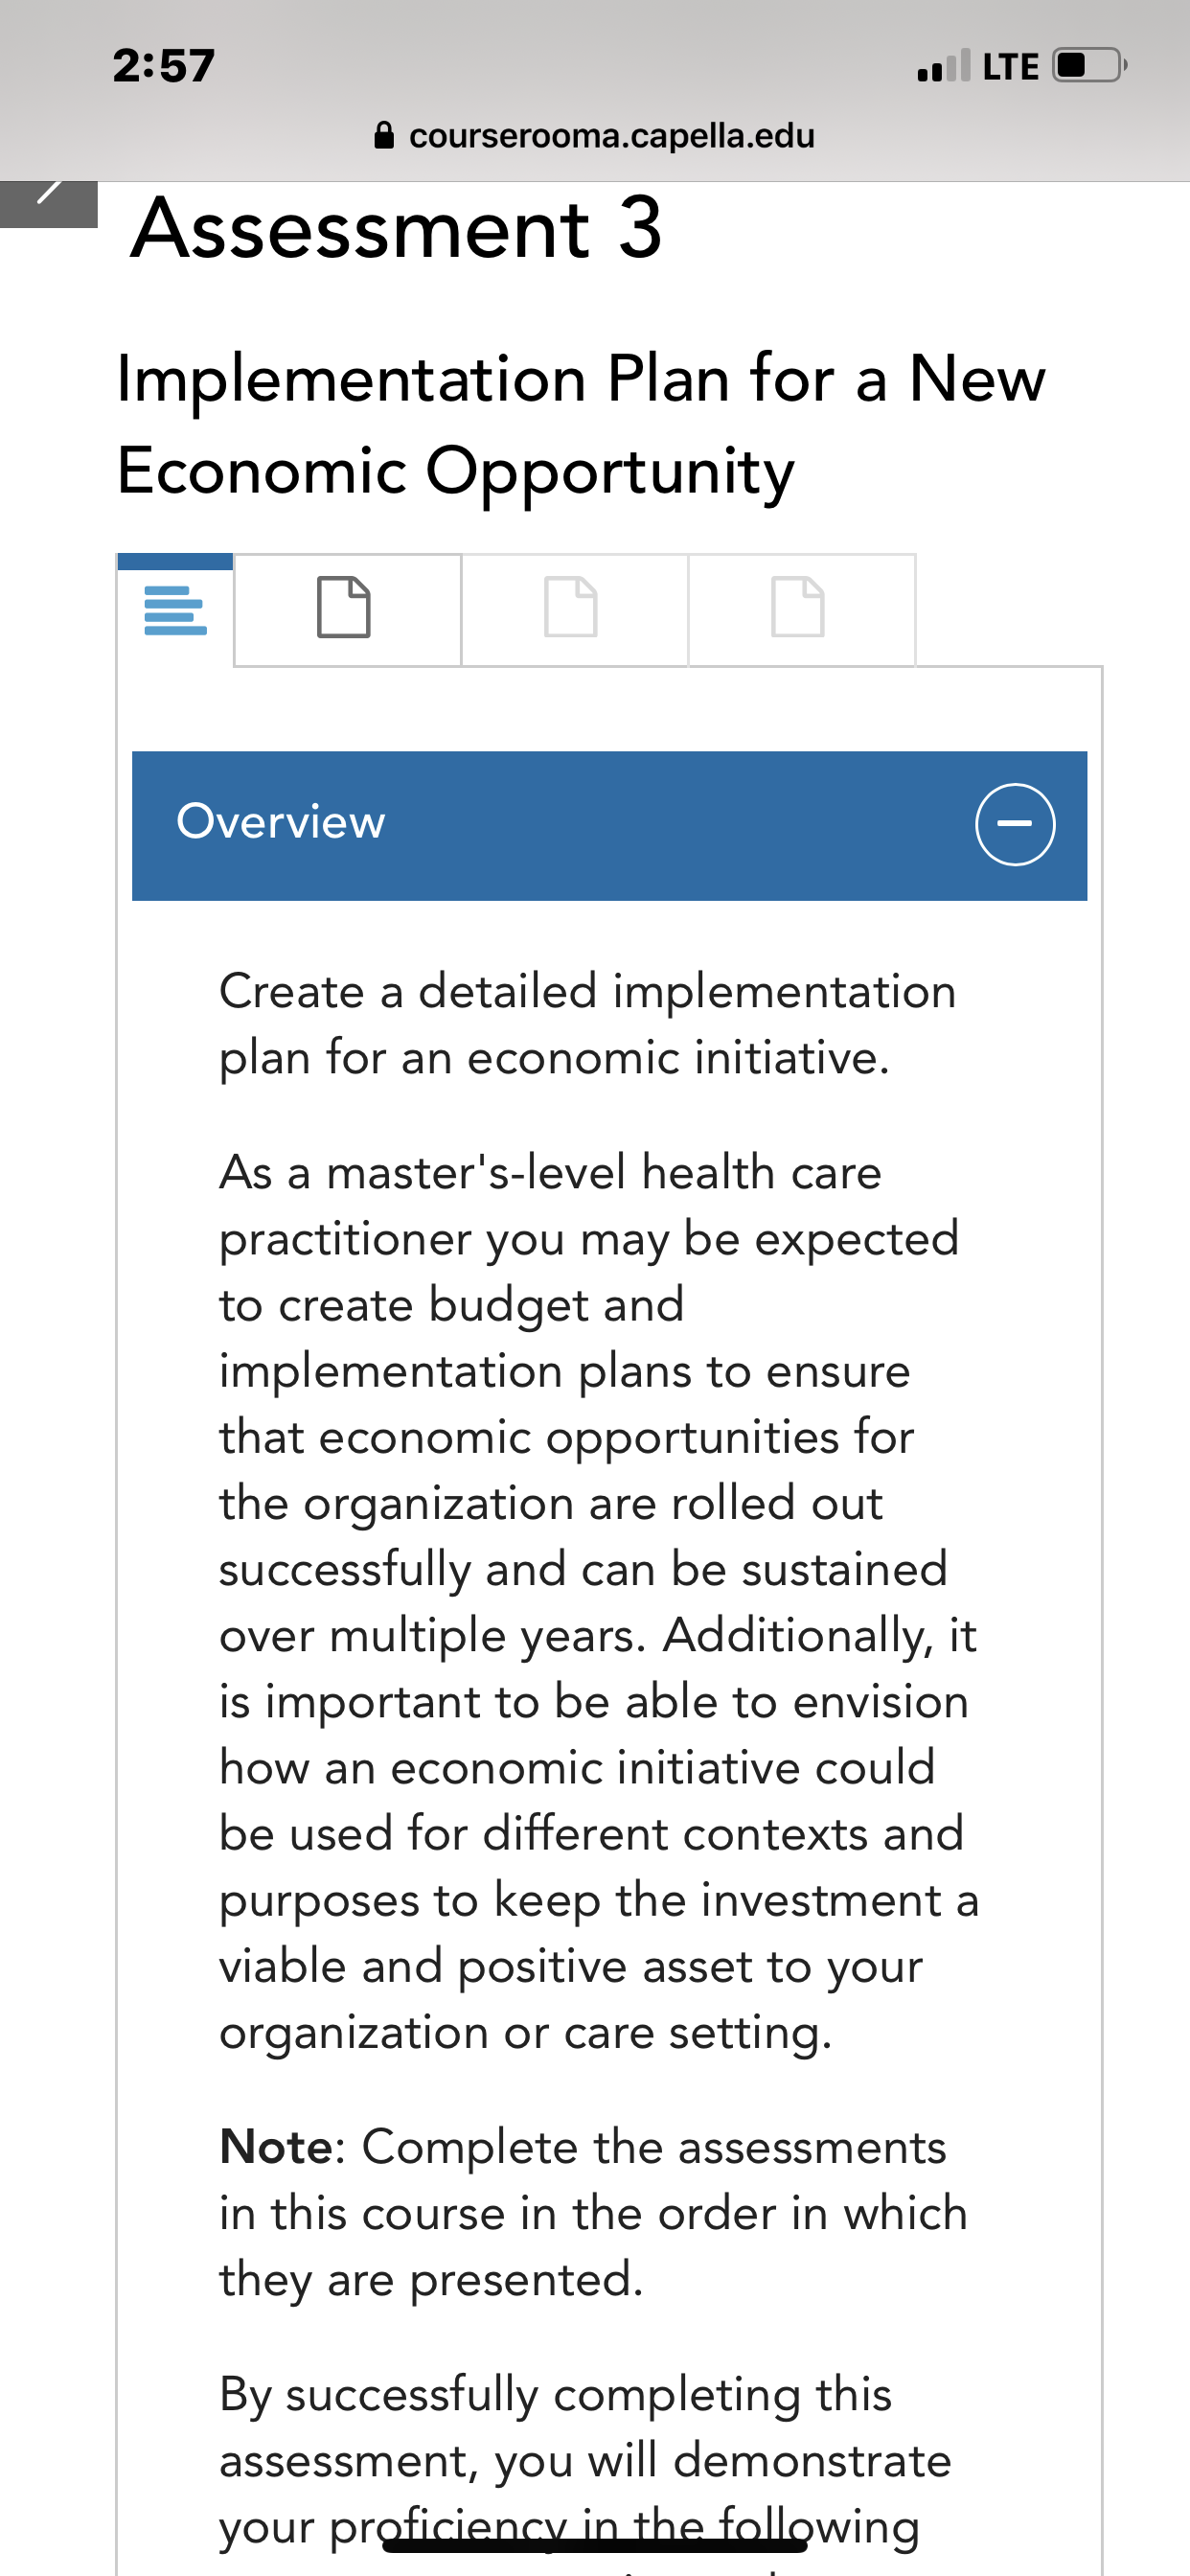Image resolution: width=1190 pixels, height=2576 pixels.
Task: Tap the LTE network label
Action: 1010,67
